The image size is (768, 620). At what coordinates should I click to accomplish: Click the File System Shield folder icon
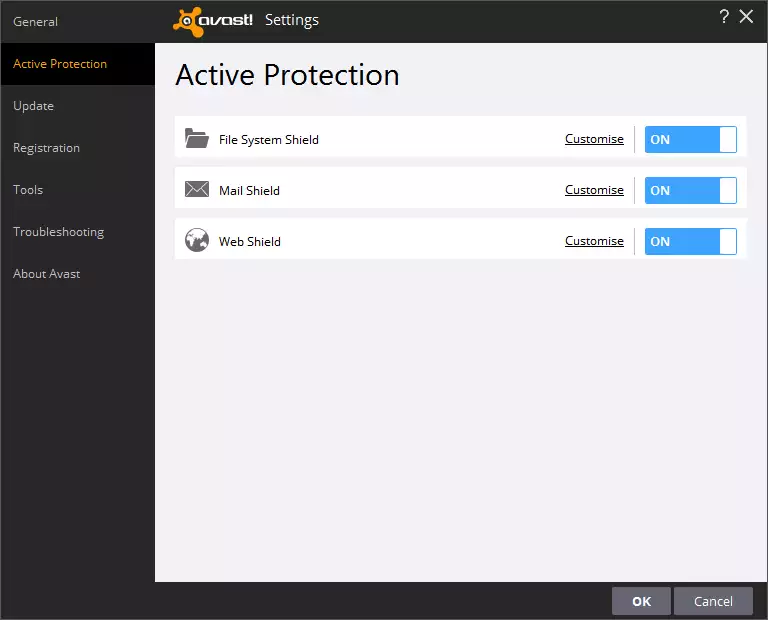[x=196, y=139]
